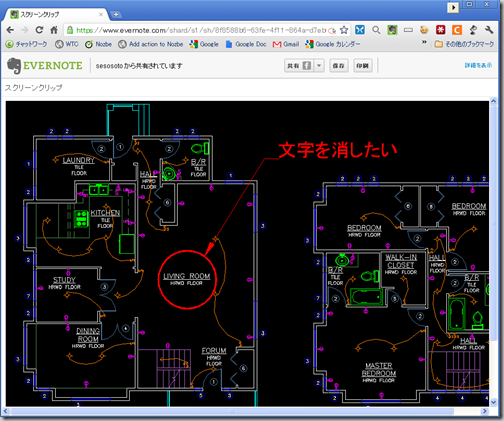
Task: Expand the hidden bookmarks chevron
Action: 424,42
